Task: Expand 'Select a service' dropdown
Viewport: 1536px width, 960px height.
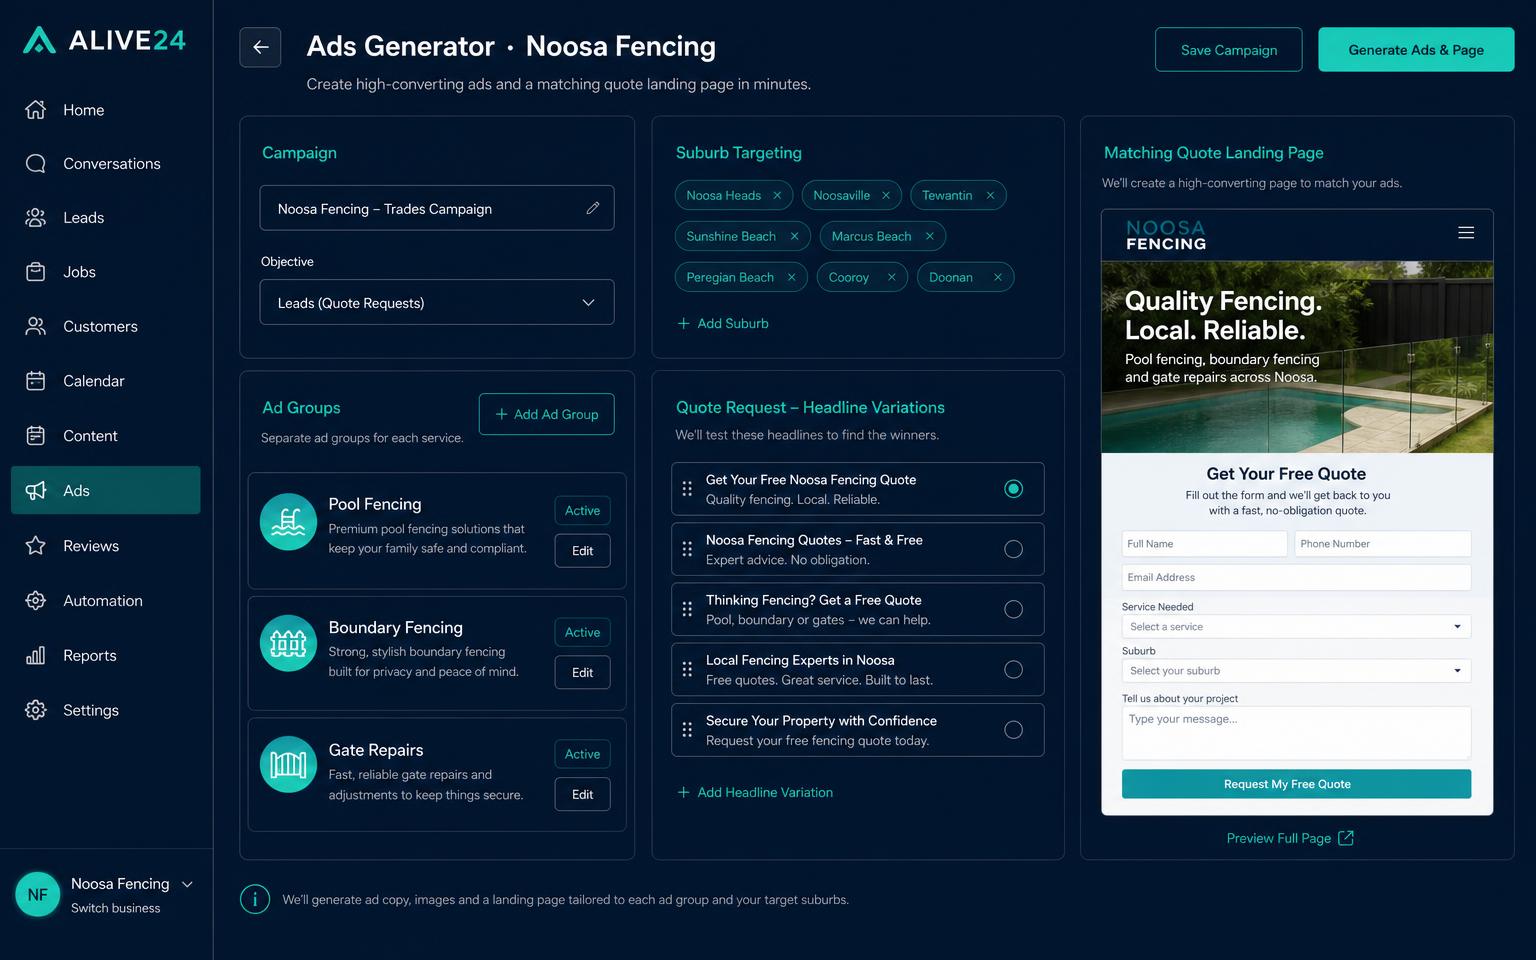Action: [x=1296, y=627]
